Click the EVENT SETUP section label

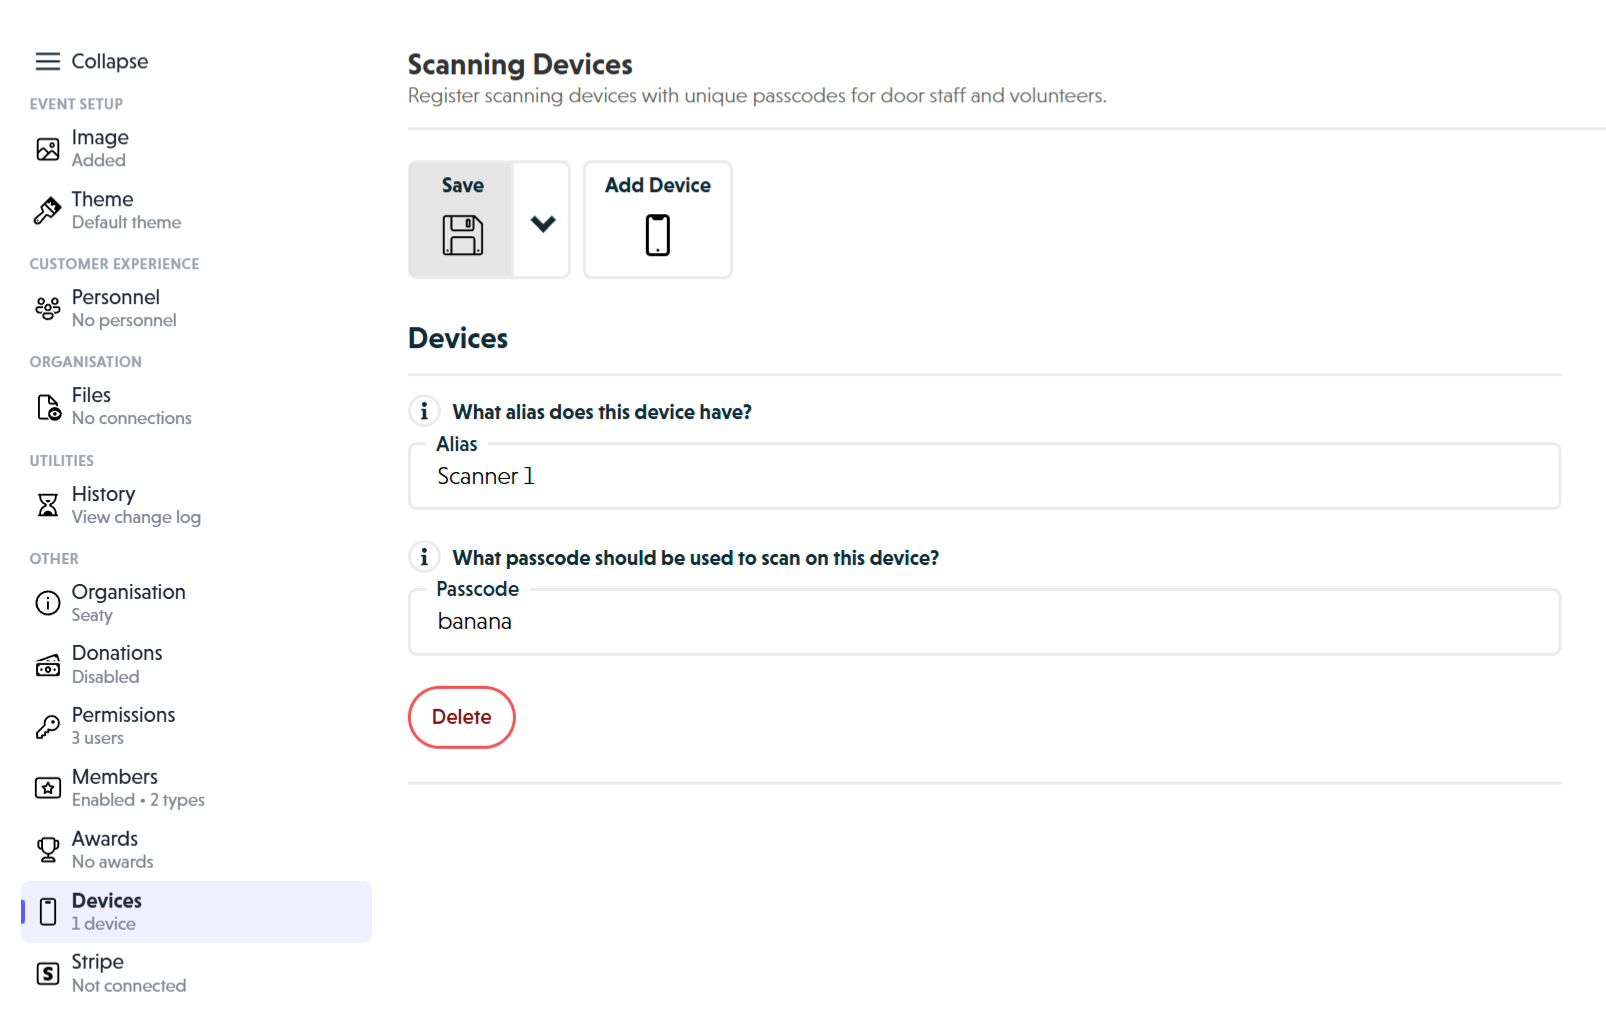77,104
